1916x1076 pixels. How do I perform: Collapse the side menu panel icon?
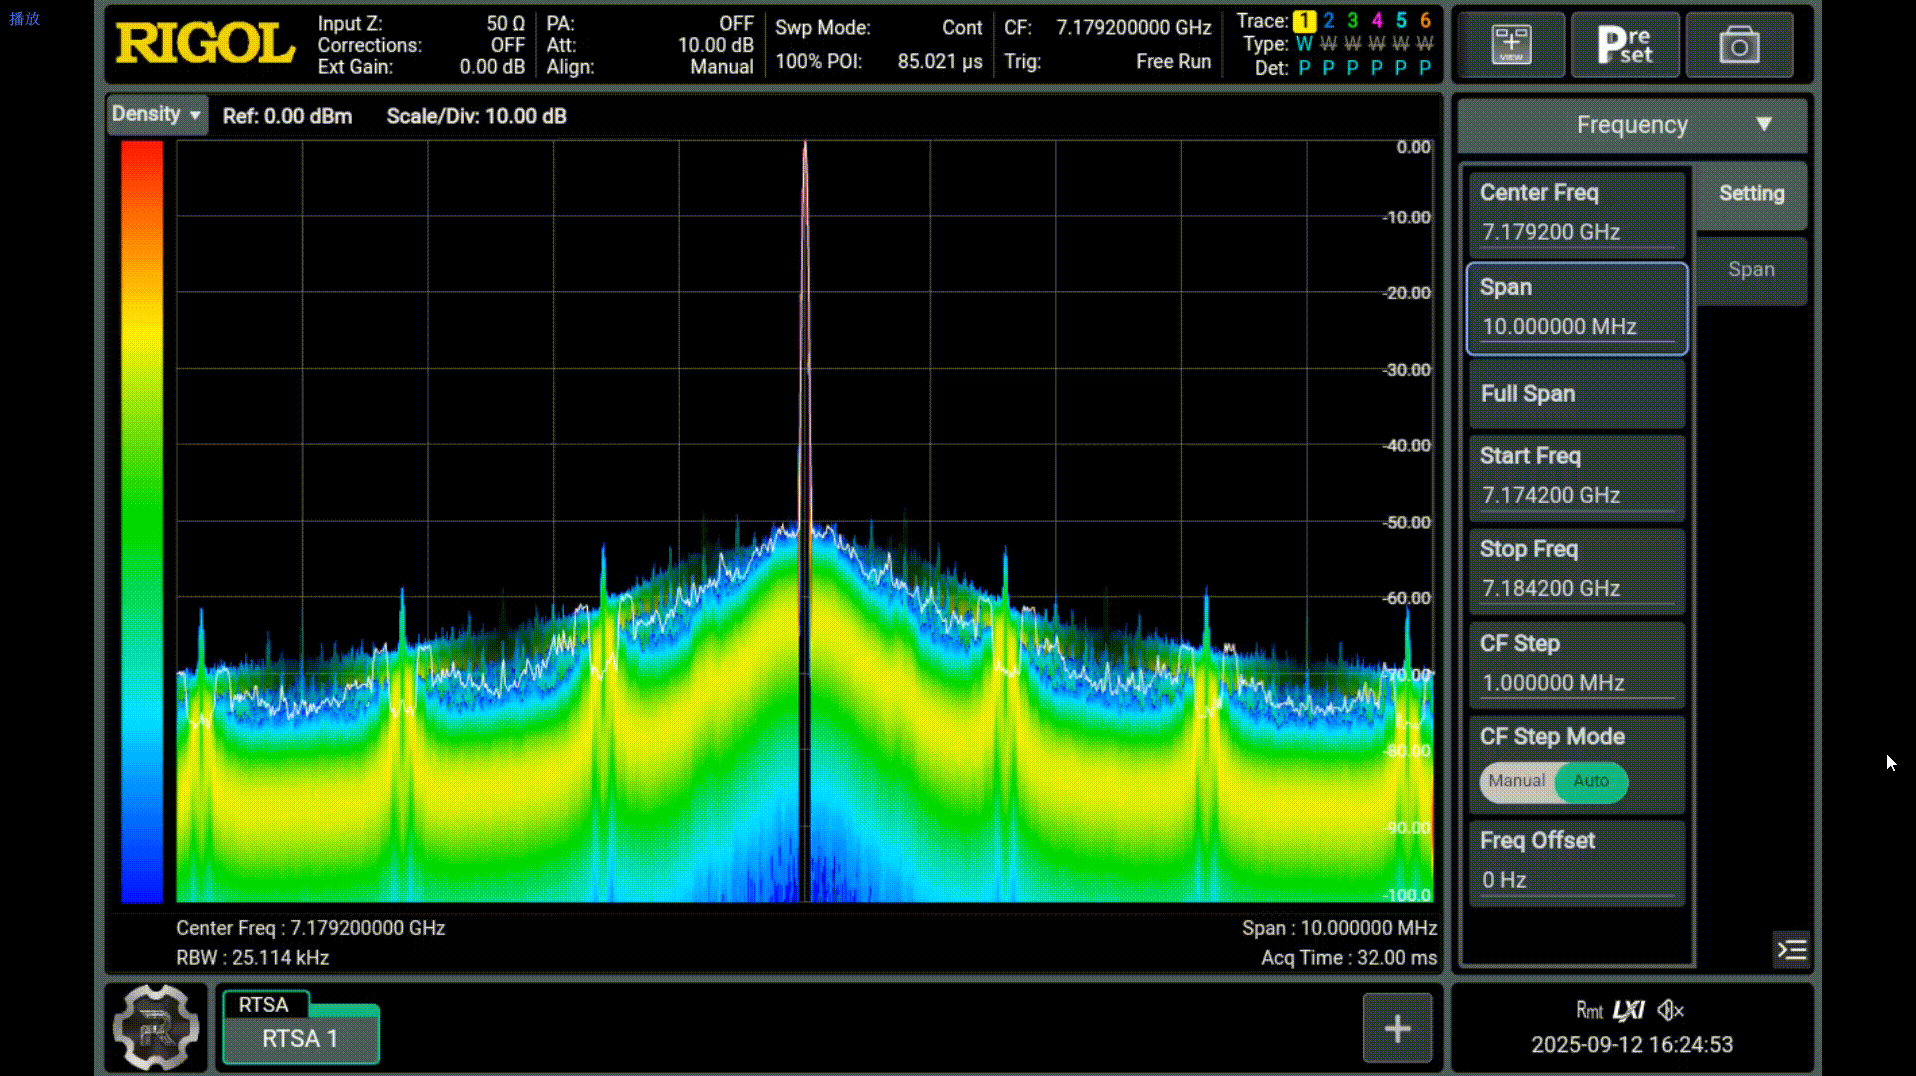click(1791, 949)
